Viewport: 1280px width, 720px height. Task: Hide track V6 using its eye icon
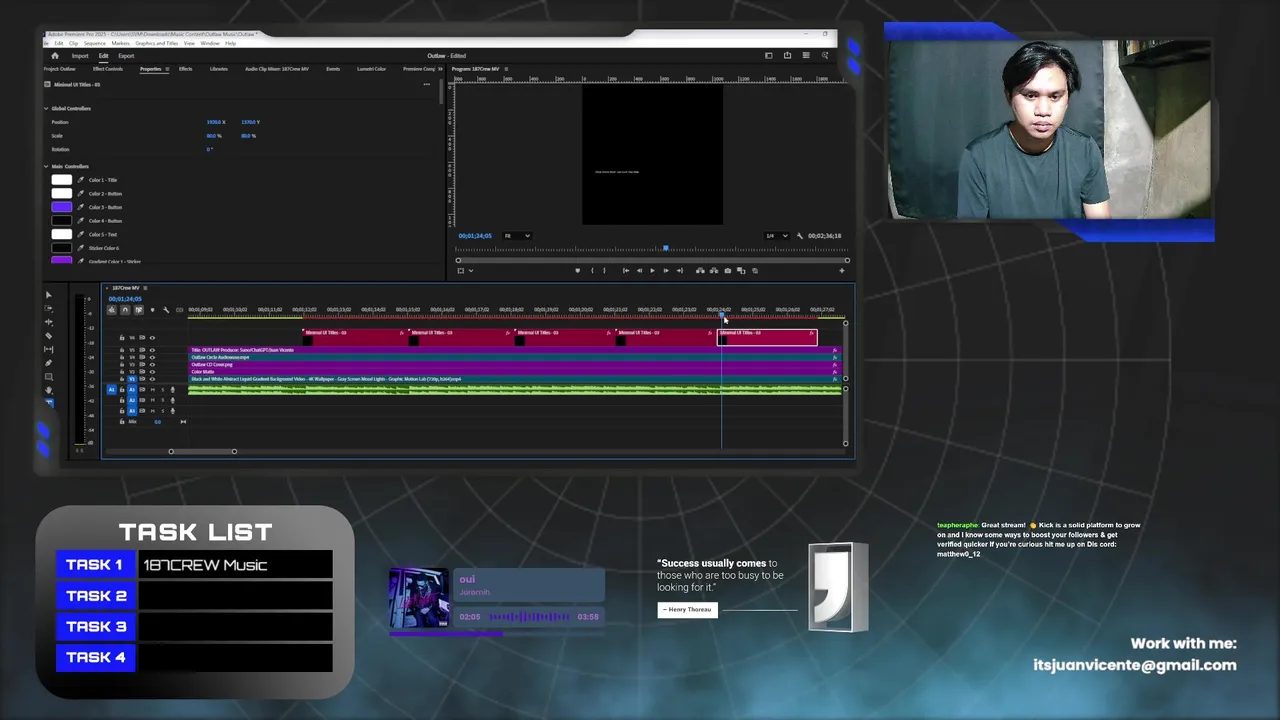click(x=152, y=338)
